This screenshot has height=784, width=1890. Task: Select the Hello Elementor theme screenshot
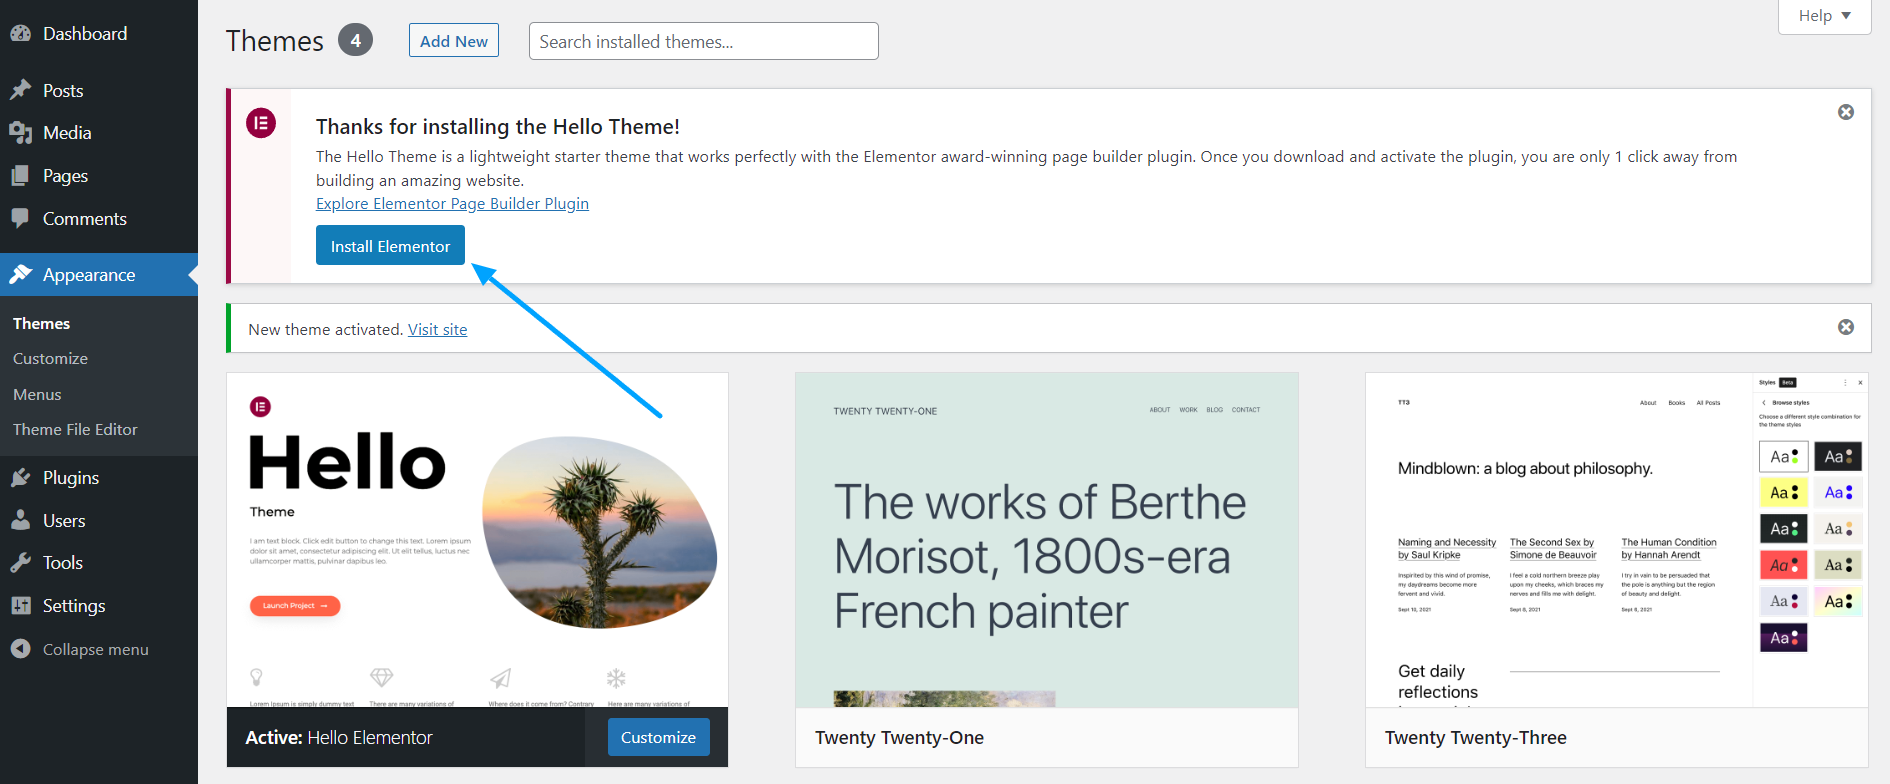[477, 540]
